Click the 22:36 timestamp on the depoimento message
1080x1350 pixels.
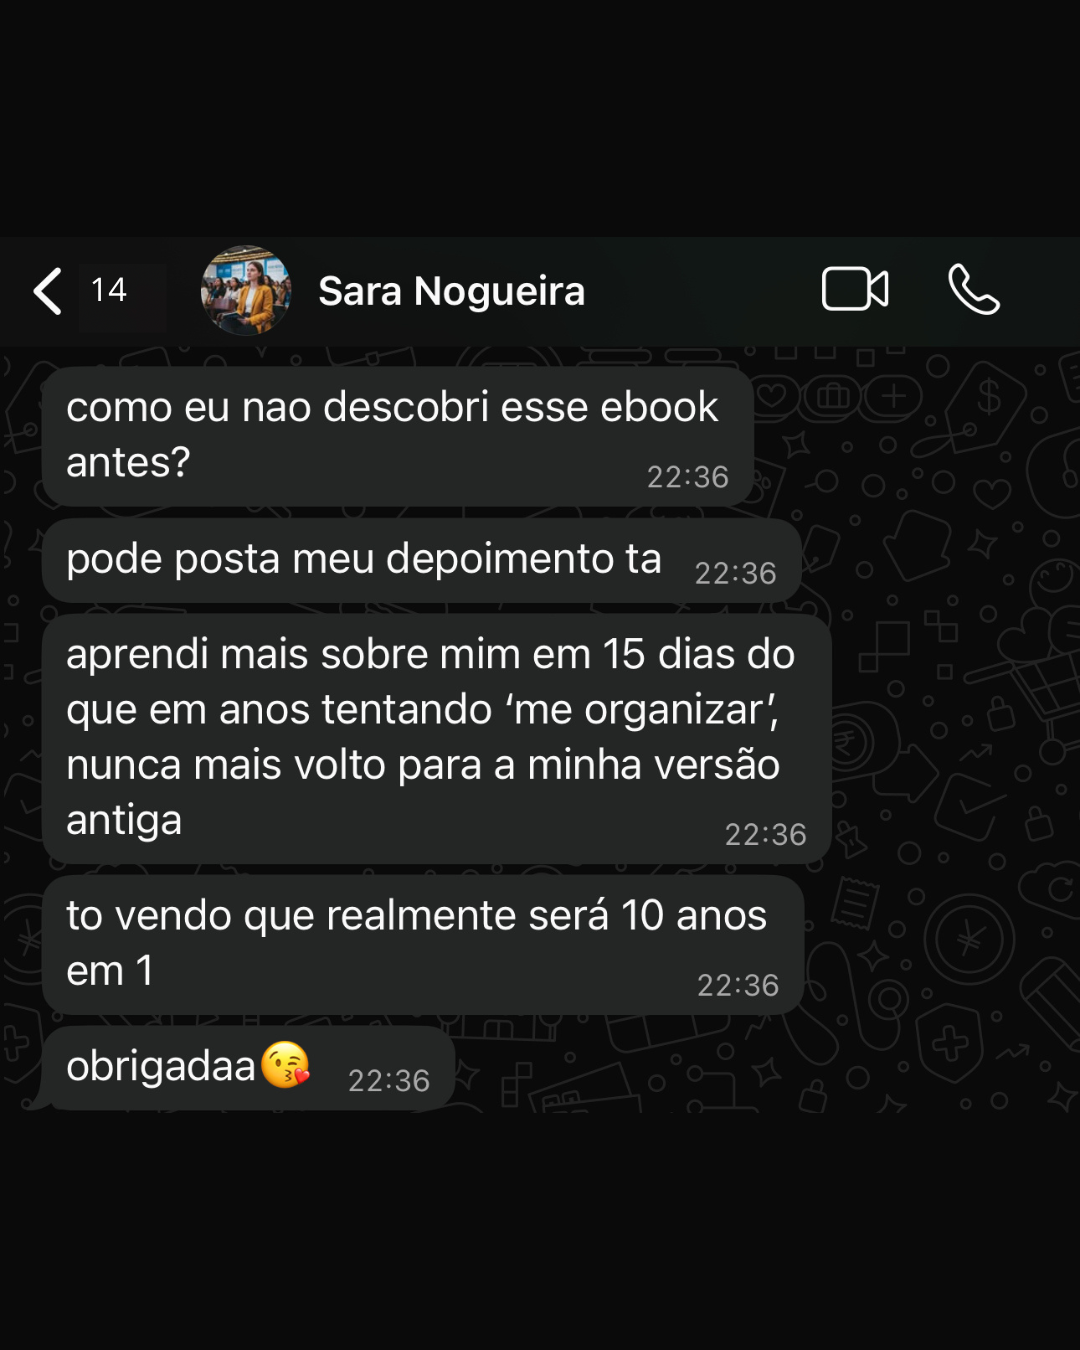[736, 573]
